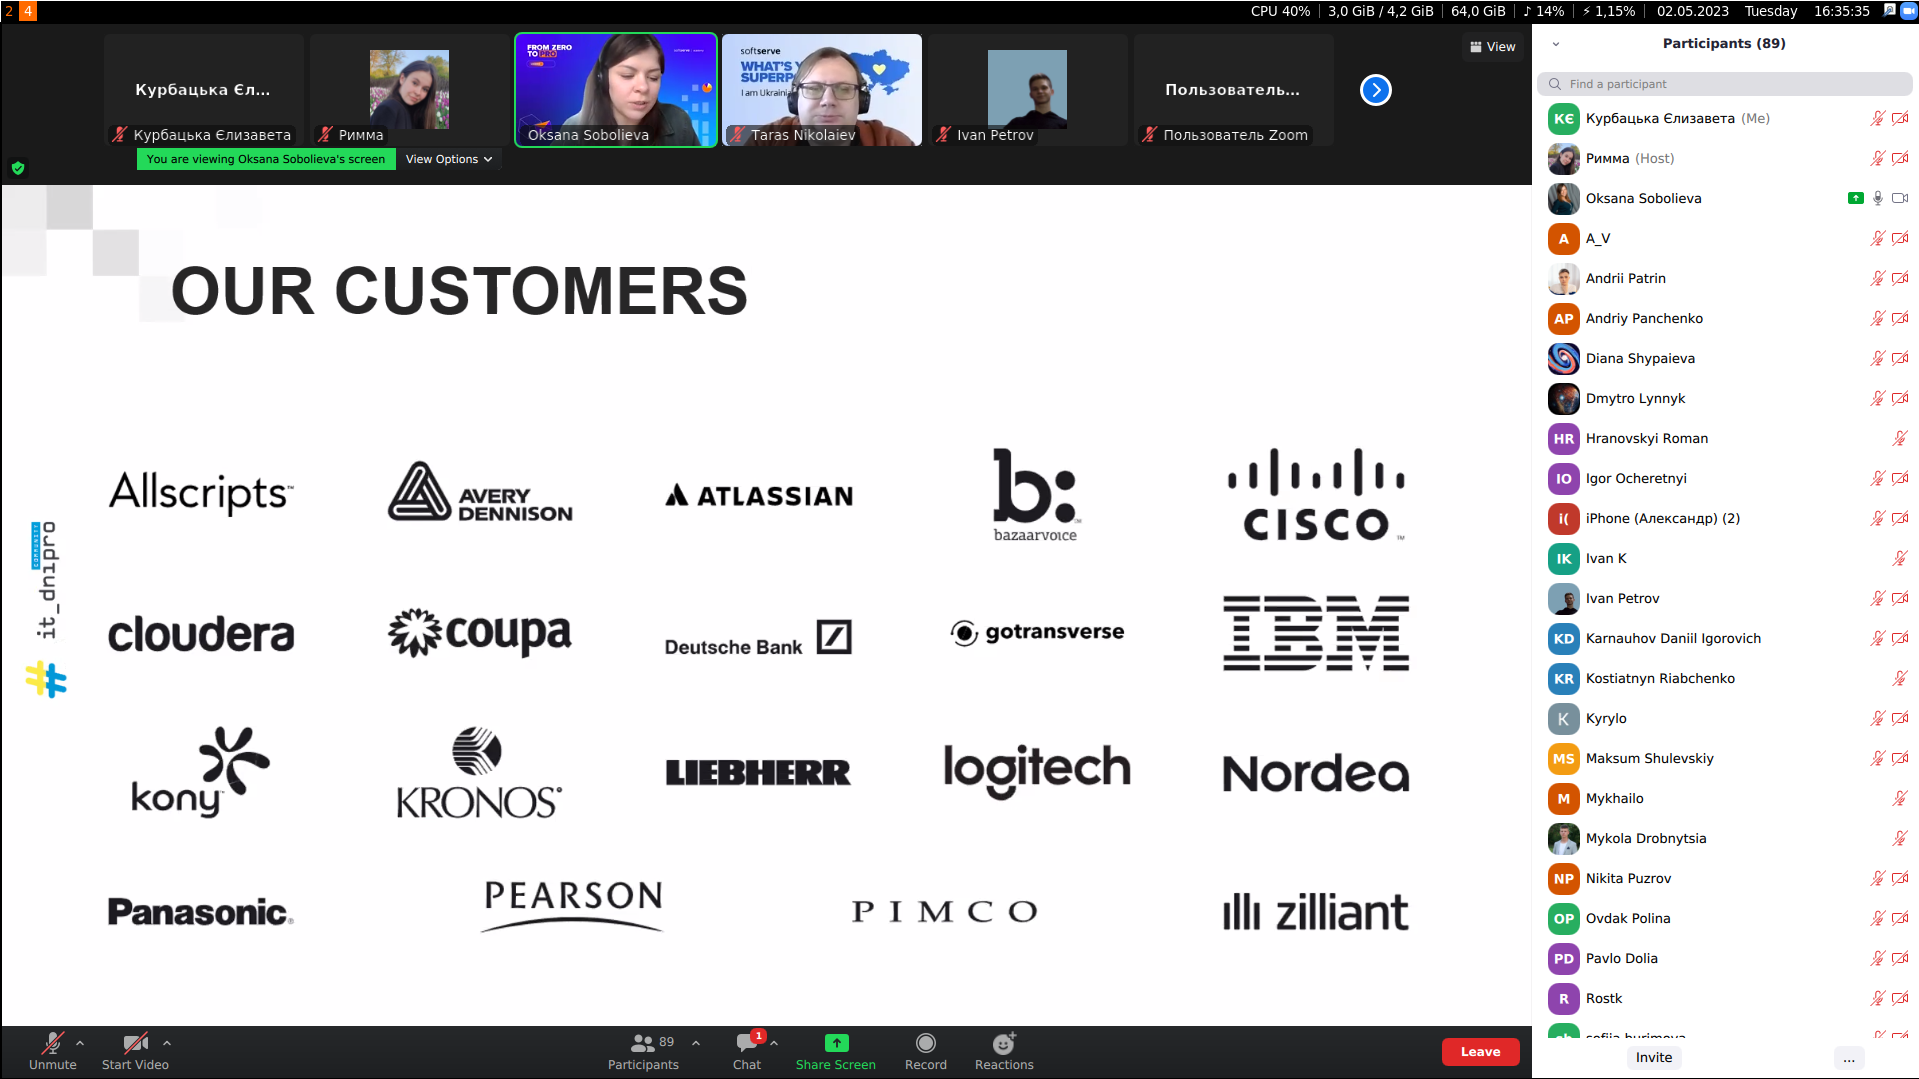Expand audio options caret next to Unmute
The height and width of the screenshot is (1079, 1919).
[80, 1043]
